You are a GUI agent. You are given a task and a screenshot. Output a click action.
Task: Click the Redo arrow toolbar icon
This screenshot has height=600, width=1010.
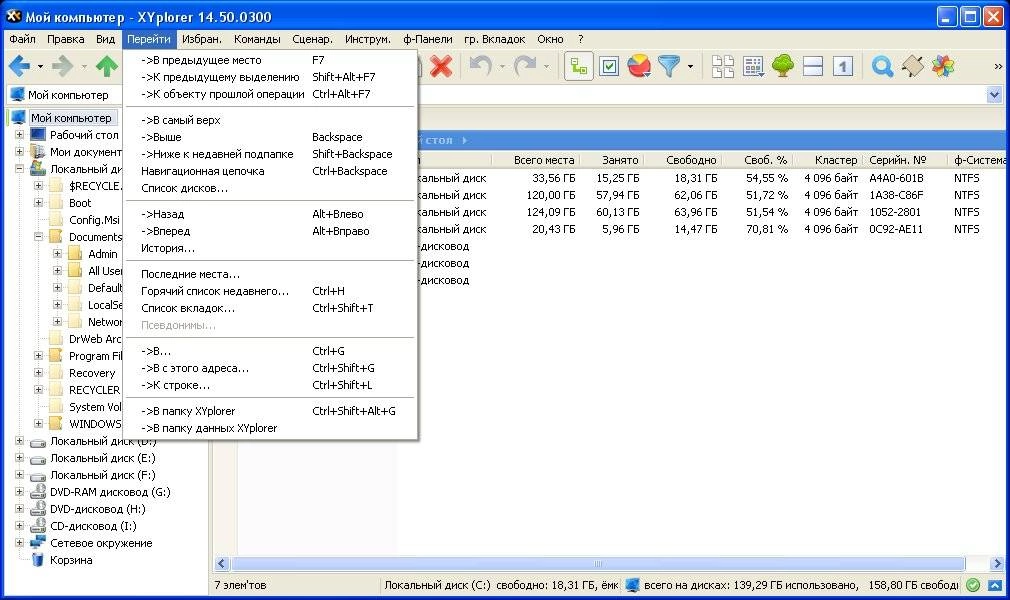525,66
